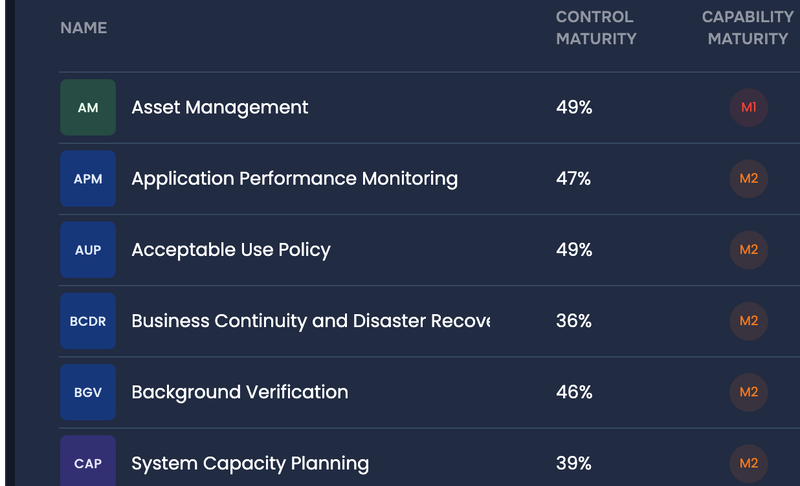Click the AM Asset Management icon badge
Image resolution: width=800 pixels, height=486 pixels.
(x=88, y=108)
